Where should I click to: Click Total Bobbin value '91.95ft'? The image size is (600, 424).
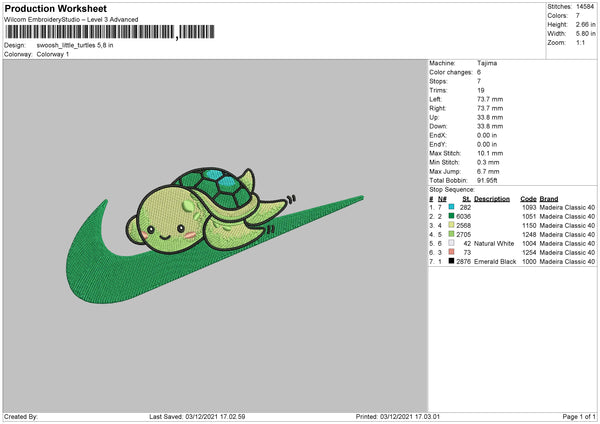coord(487,180)
